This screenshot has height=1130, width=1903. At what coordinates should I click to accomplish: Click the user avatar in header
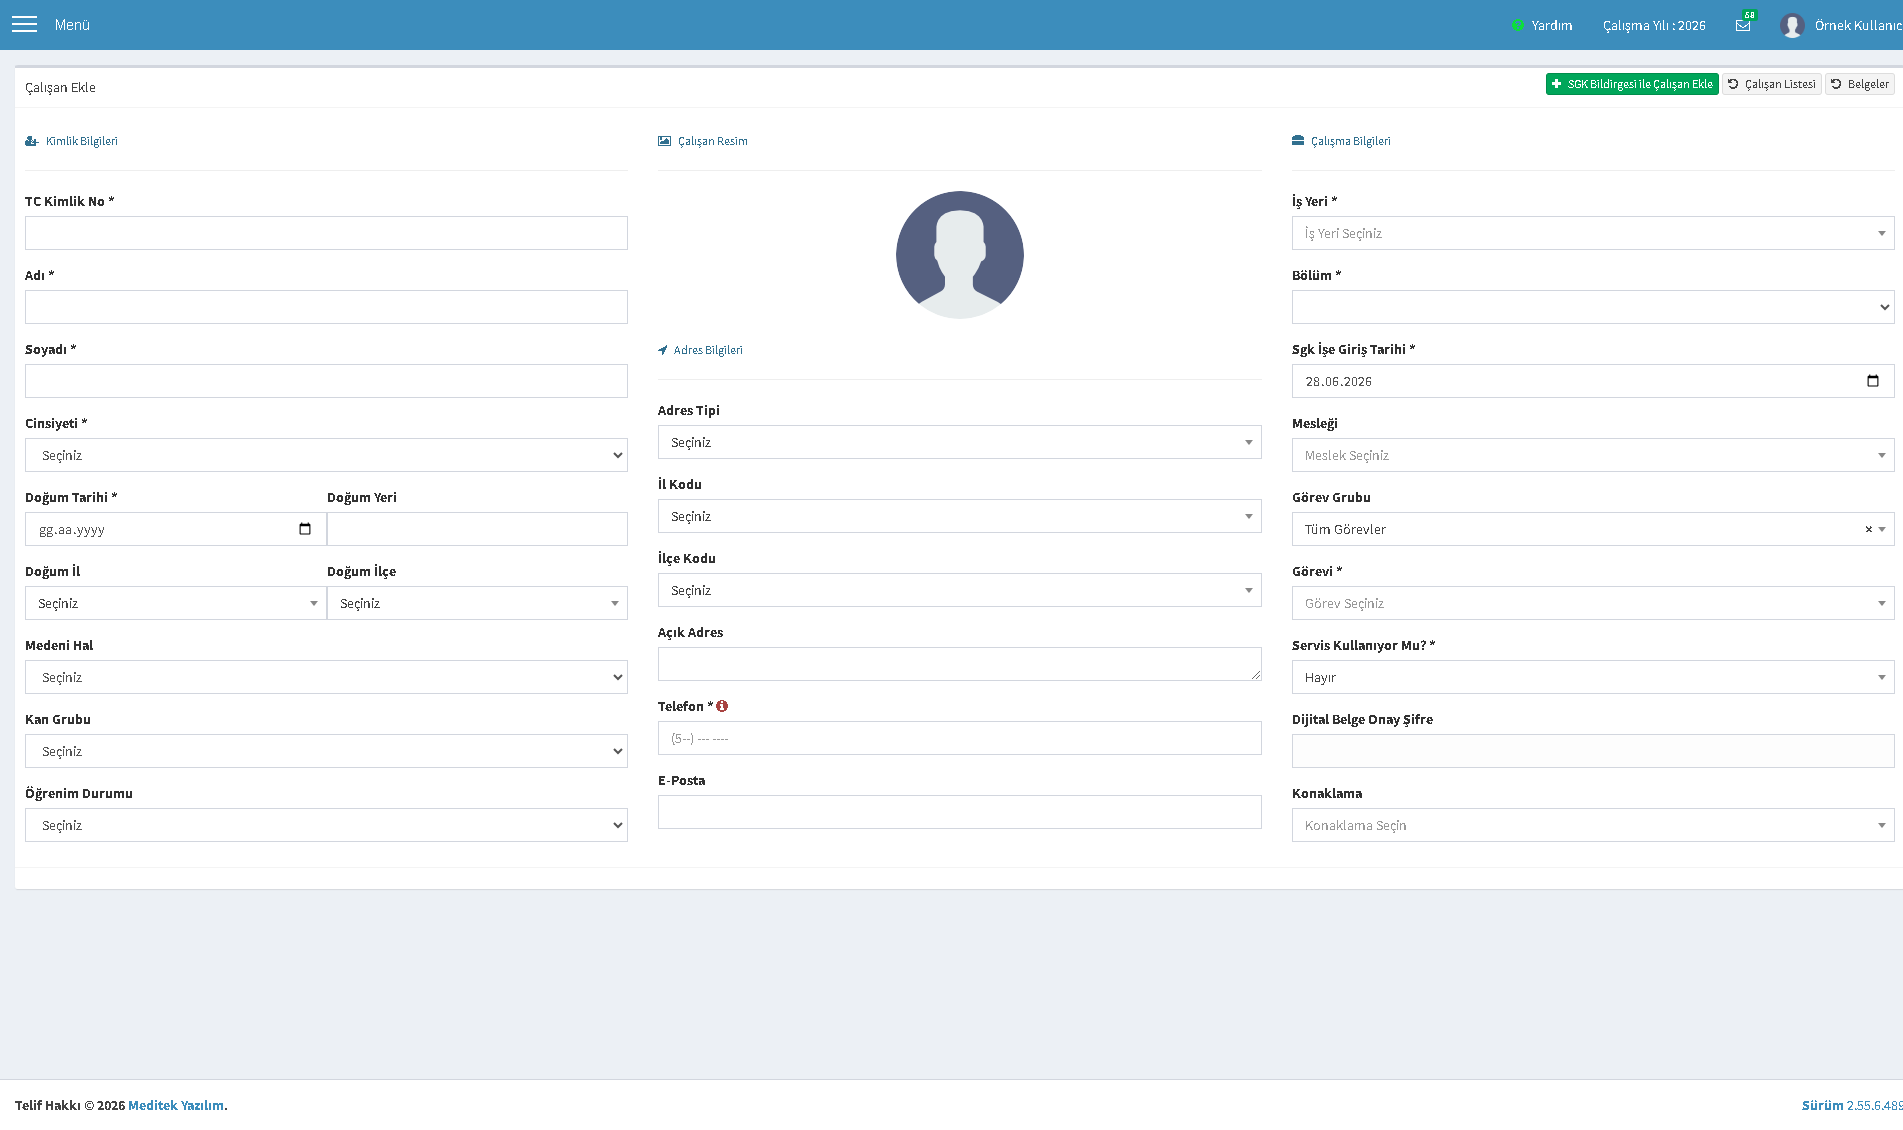pyautogui.click(x=1792, y=25)
